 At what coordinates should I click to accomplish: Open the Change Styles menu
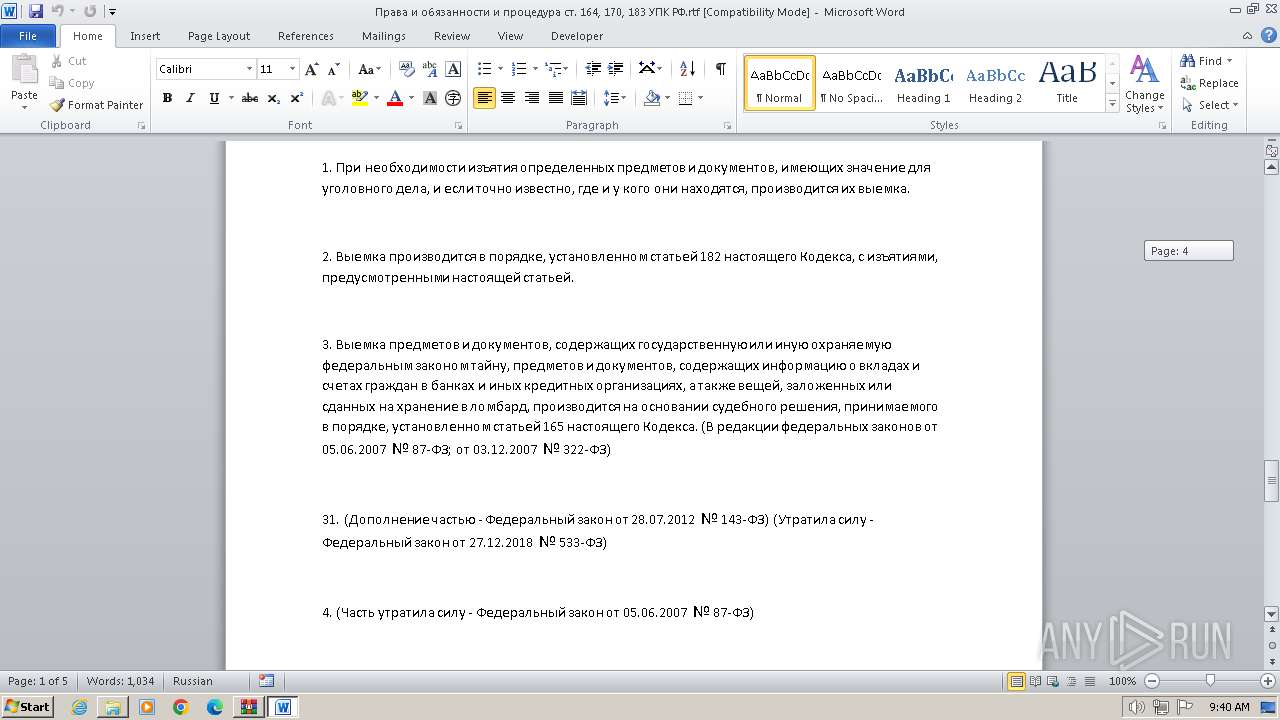tap(1144, 85)
